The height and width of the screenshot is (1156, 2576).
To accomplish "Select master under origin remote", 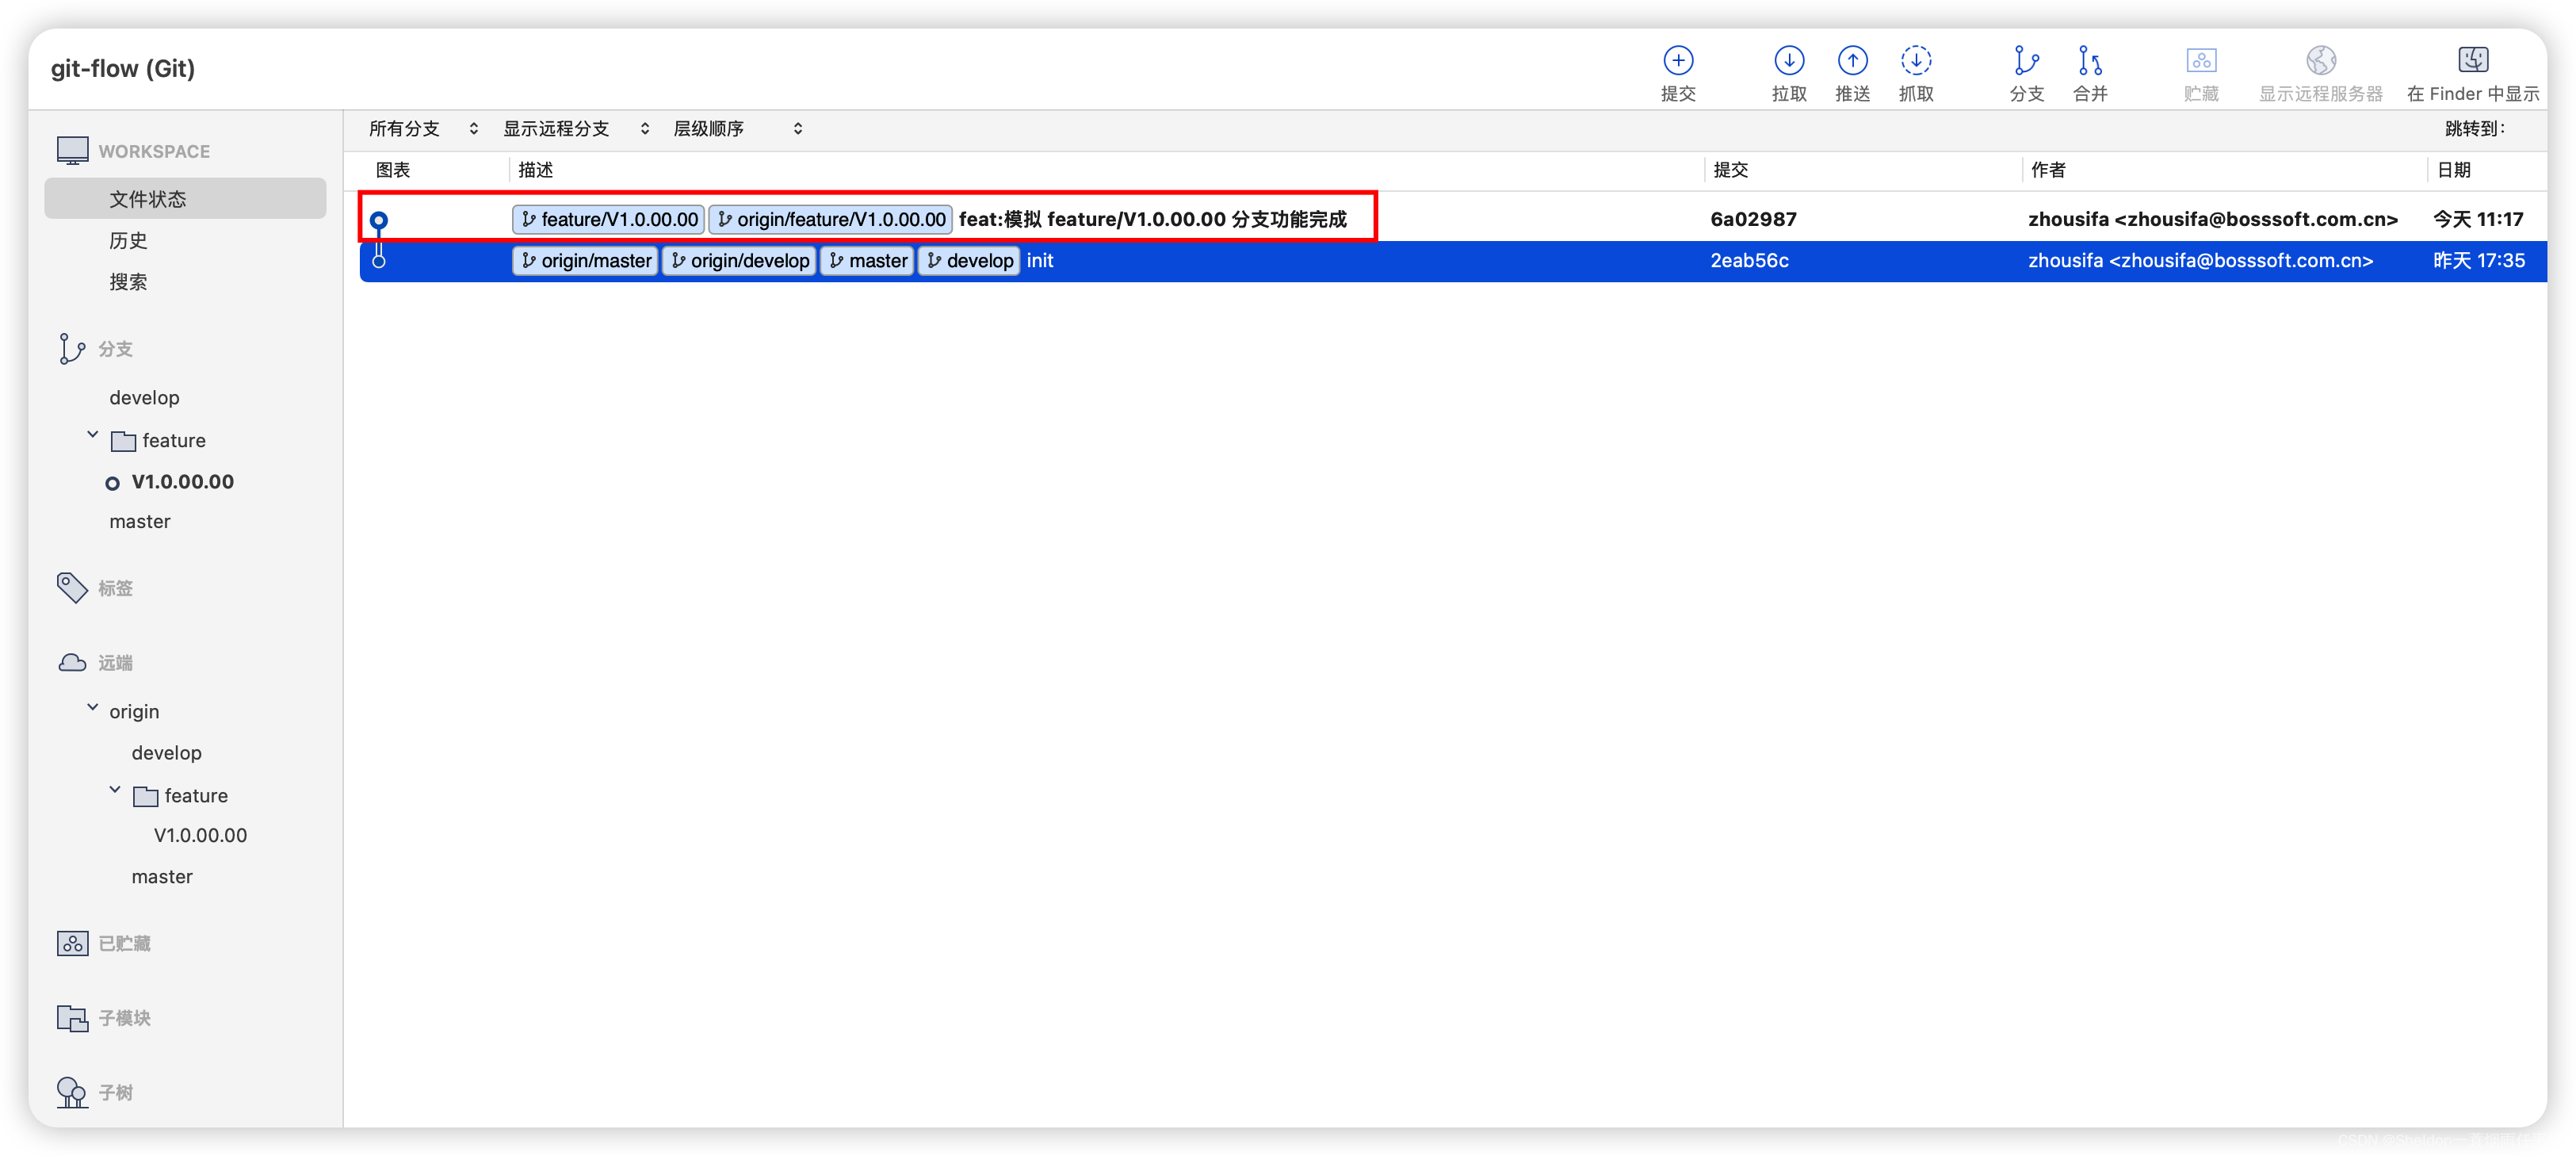I will [161, 877].
